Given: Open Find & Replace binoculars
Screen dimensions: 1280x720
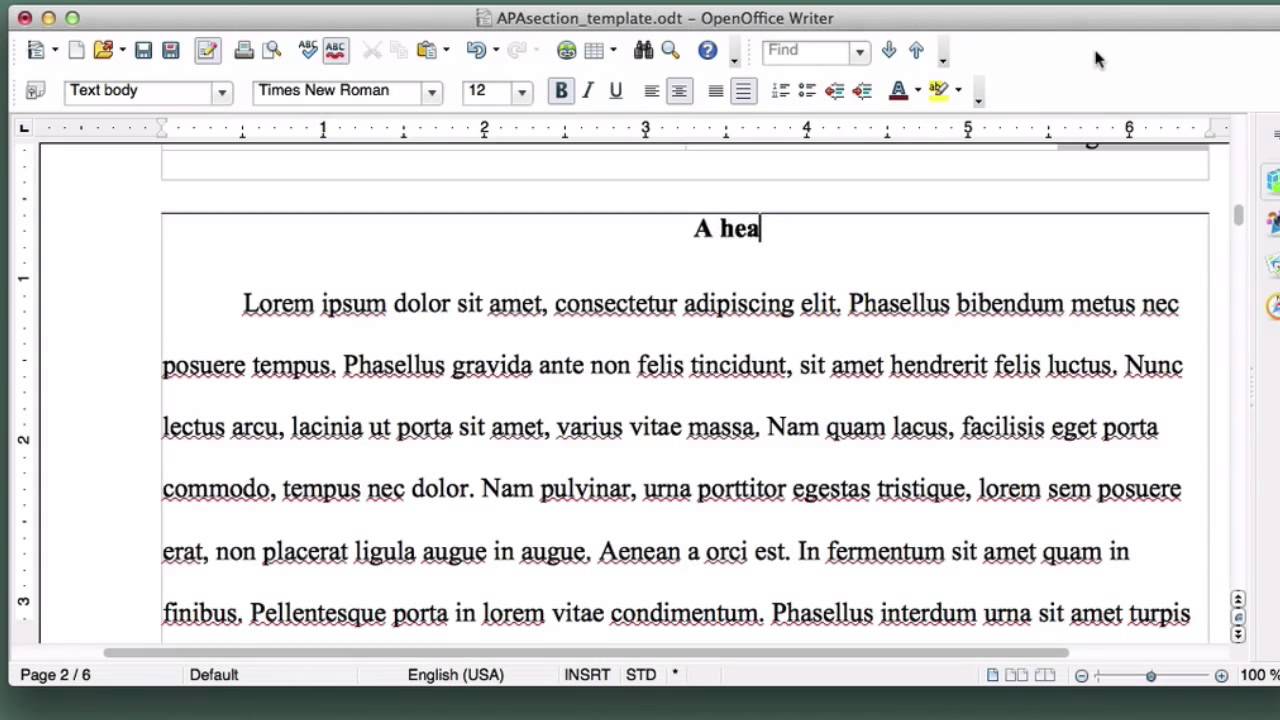Looking at the screenshot, I should click(x=643, y=50).
